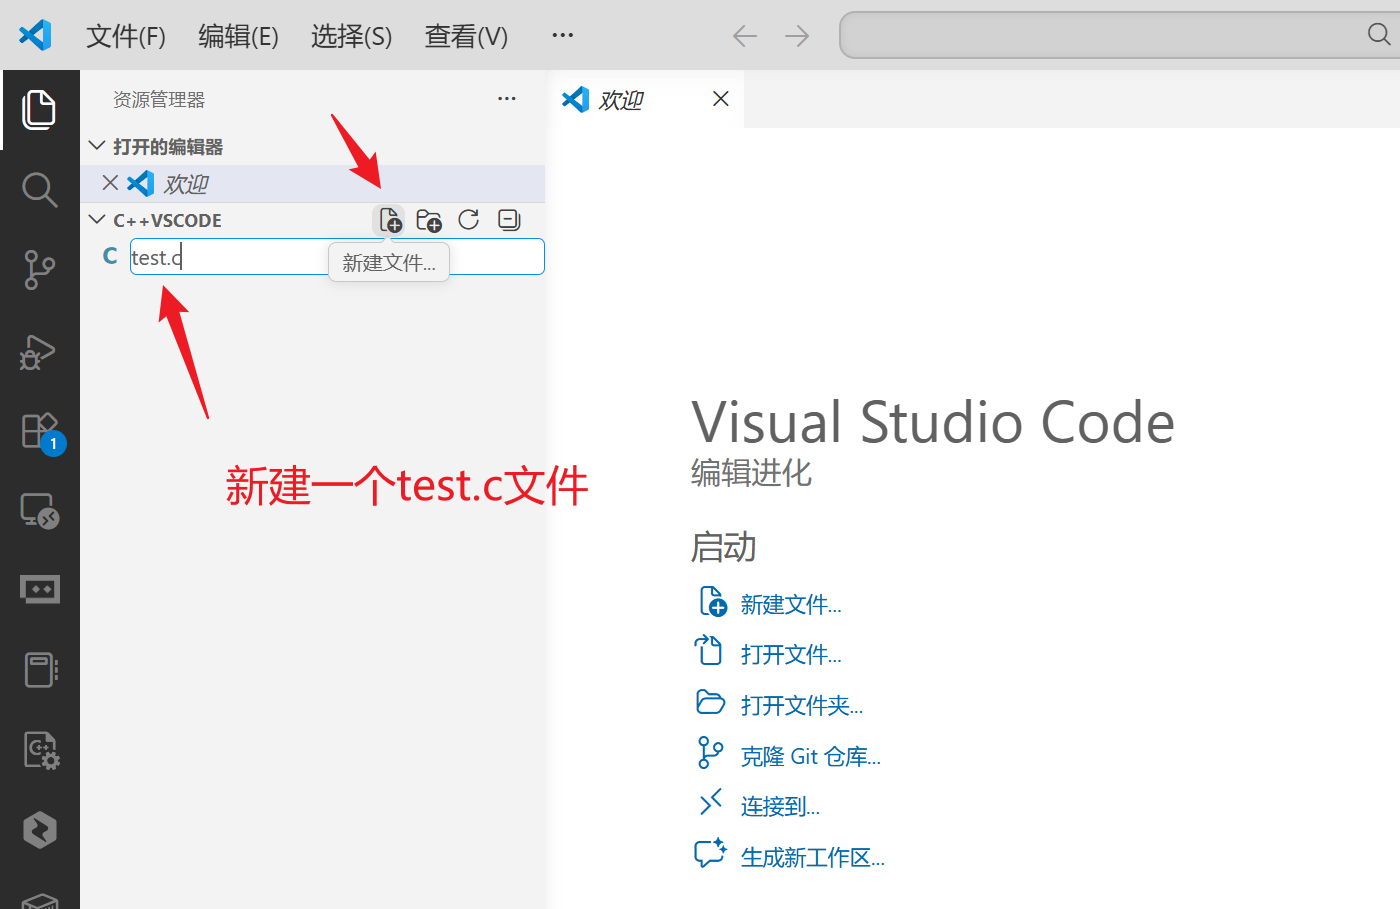Click 克隆 Git 仓库... link
1400x909 pixels.
(x=810, y=757)
